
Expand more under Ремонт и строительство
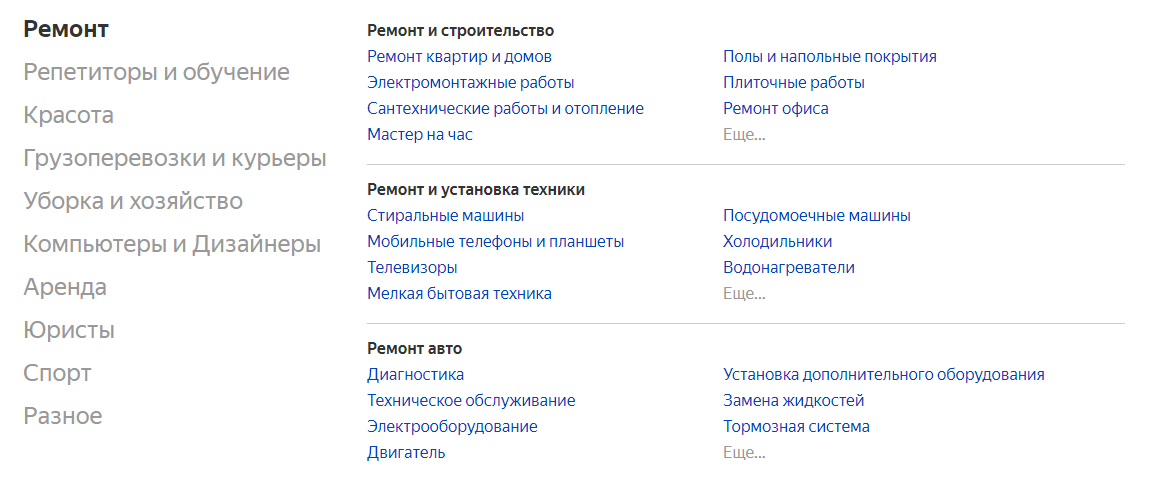[744, 135]
